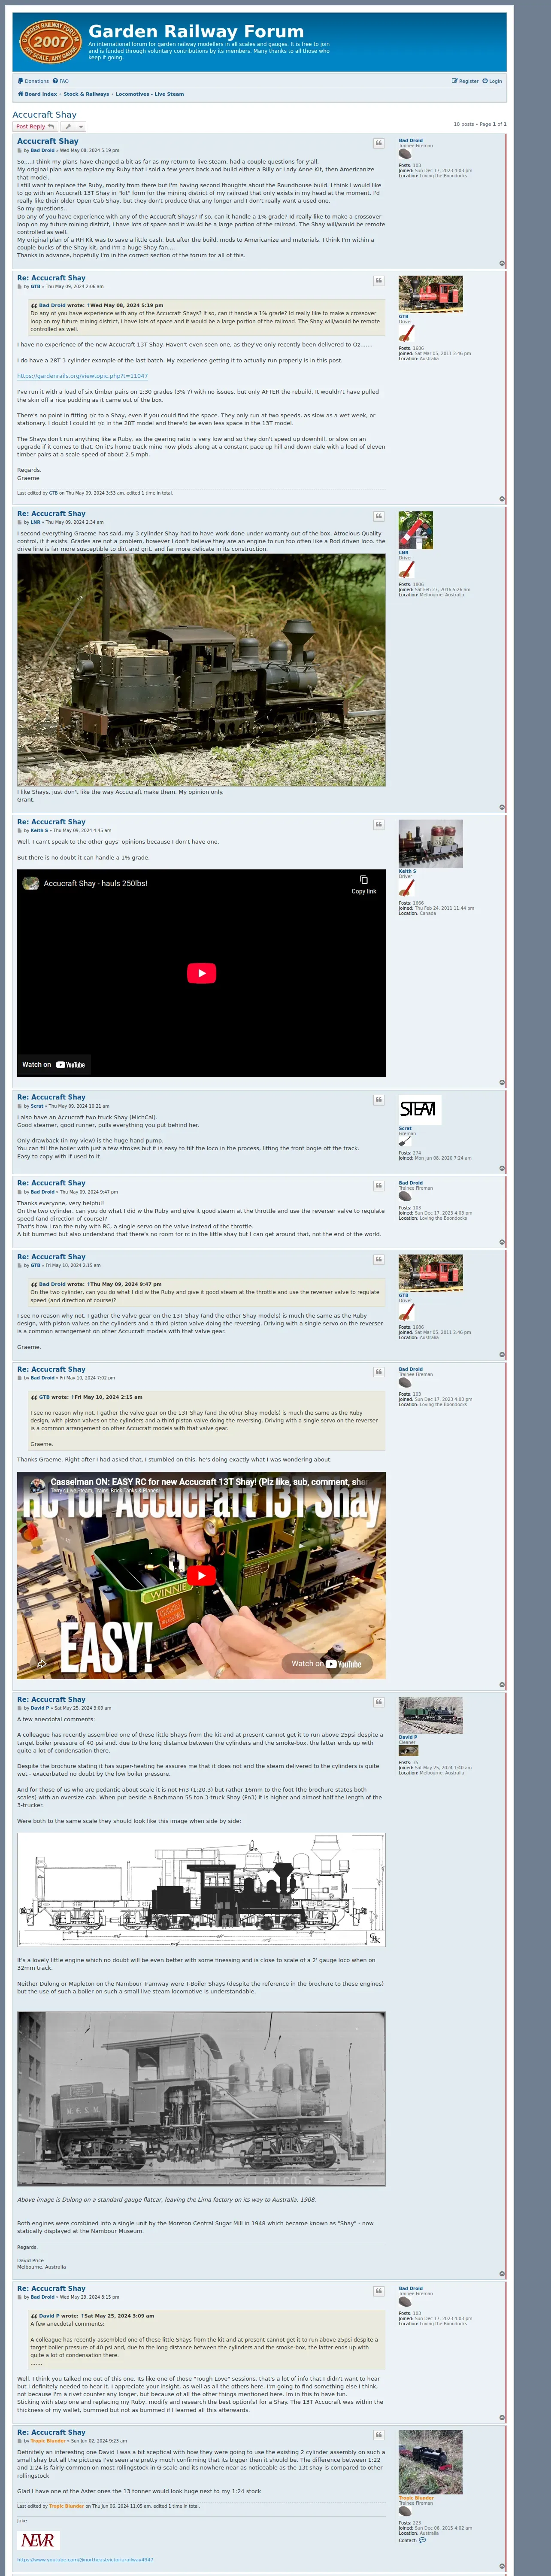Open the YouTube channel link in Tropic Blunder's signature
The image size is (551, 2576).
(x=85, y=2560)
